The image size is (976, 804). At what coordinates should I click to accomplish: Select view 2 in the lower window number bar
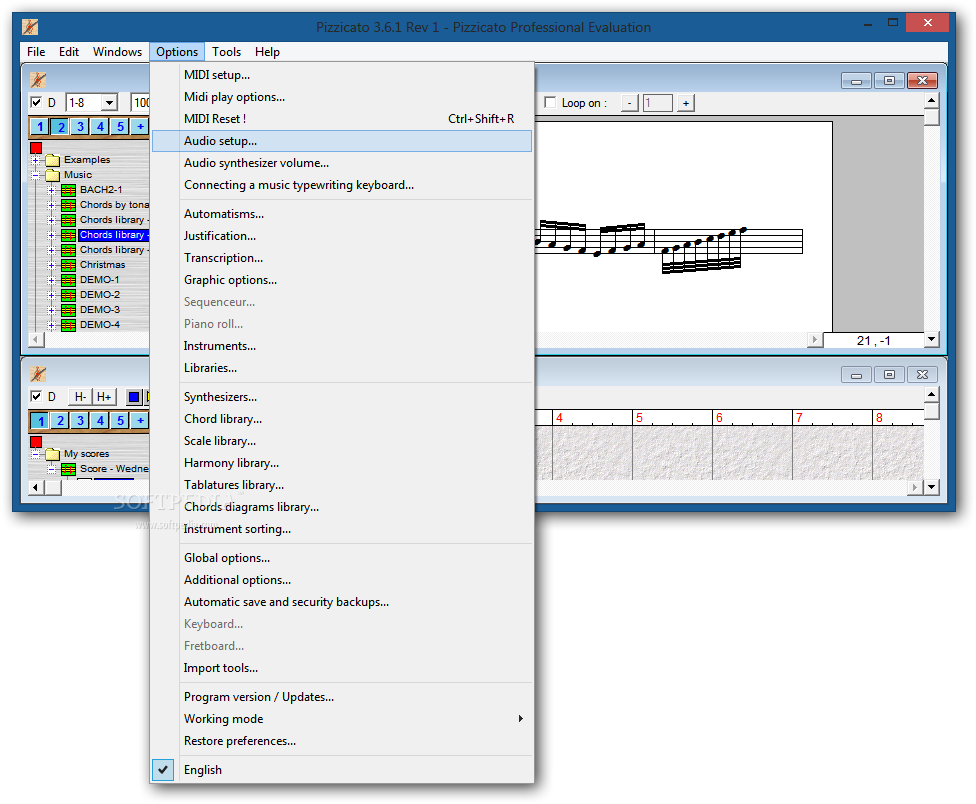60,420
